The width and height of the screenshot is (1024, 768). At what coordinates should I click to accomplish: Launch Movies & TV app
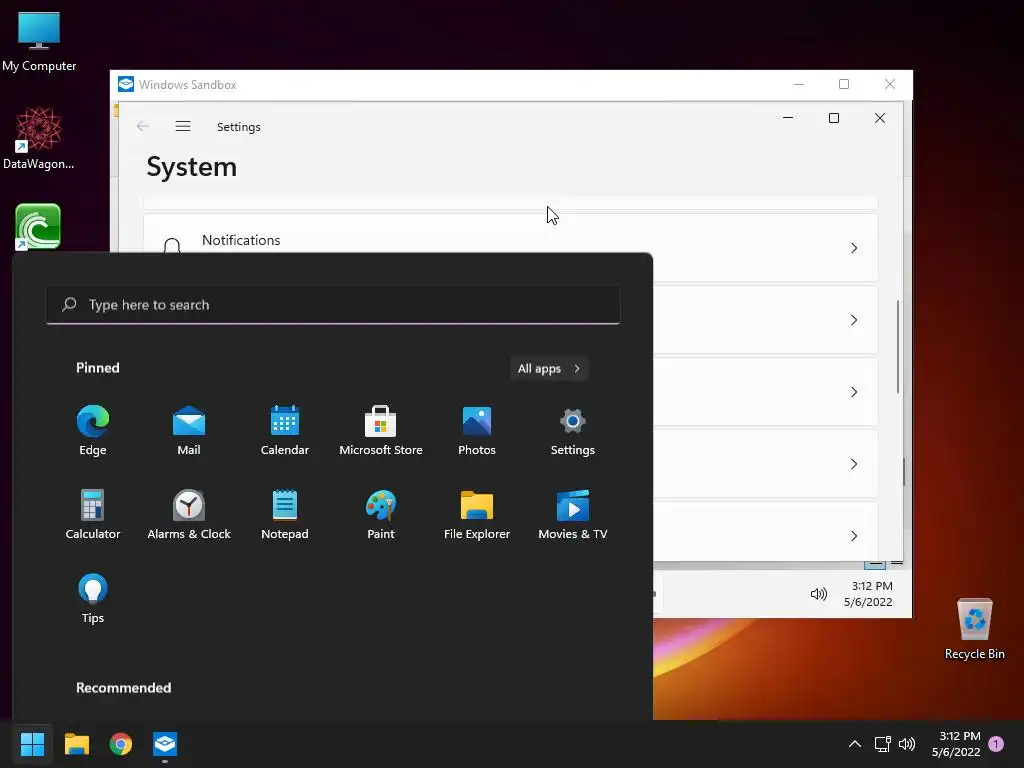point(573,515)
